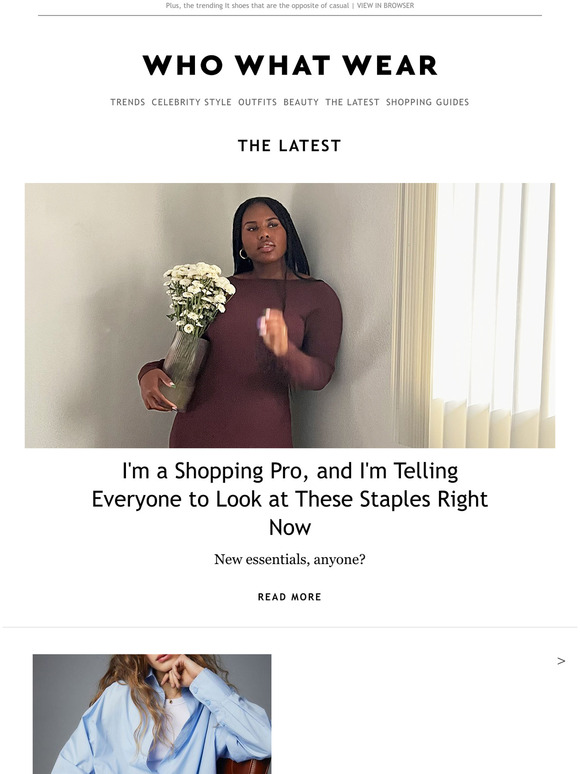Open the Beauty navigation link
Screen dimensions: 580x774
coord(301,102)
